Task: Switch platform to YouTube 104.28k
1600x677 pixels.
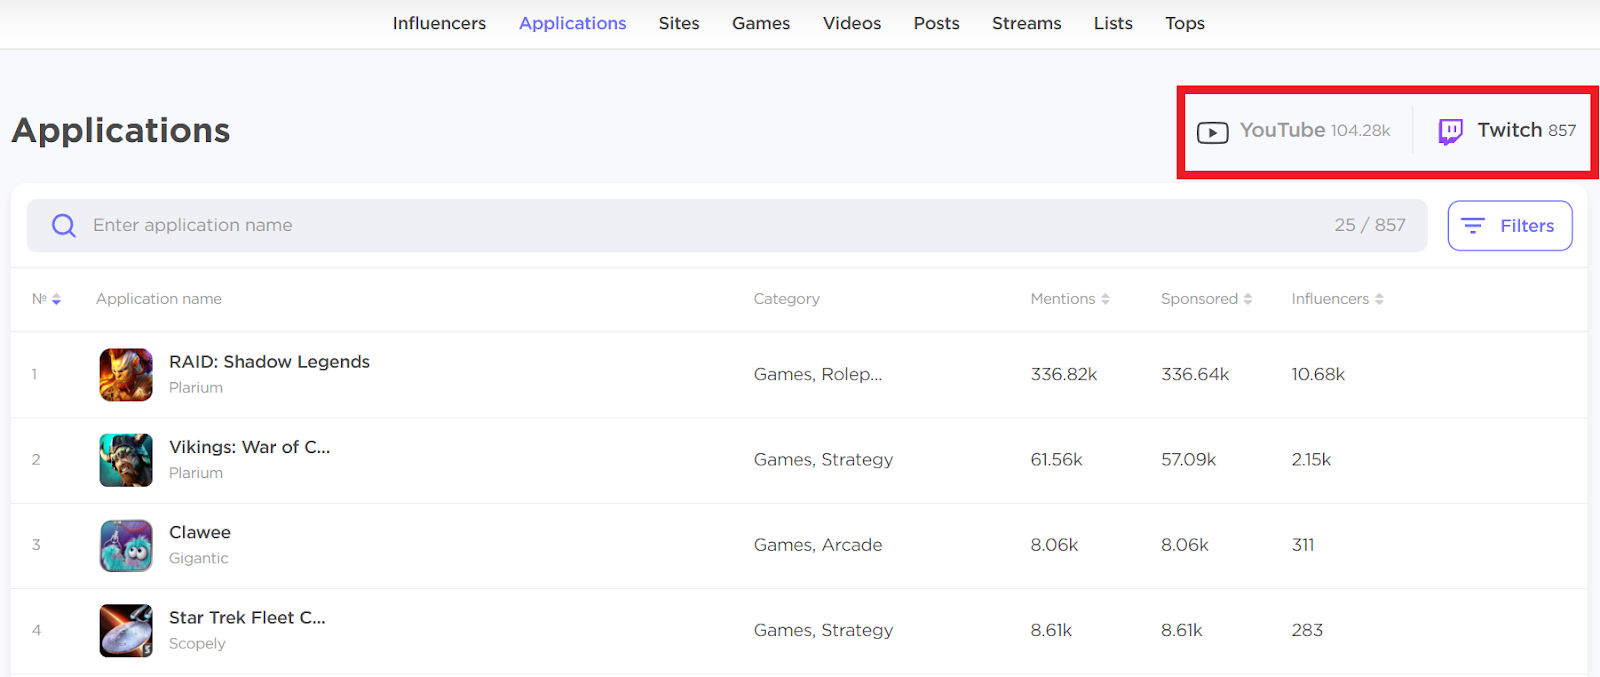Action: pyautogui.click(x=1294, y=131)
